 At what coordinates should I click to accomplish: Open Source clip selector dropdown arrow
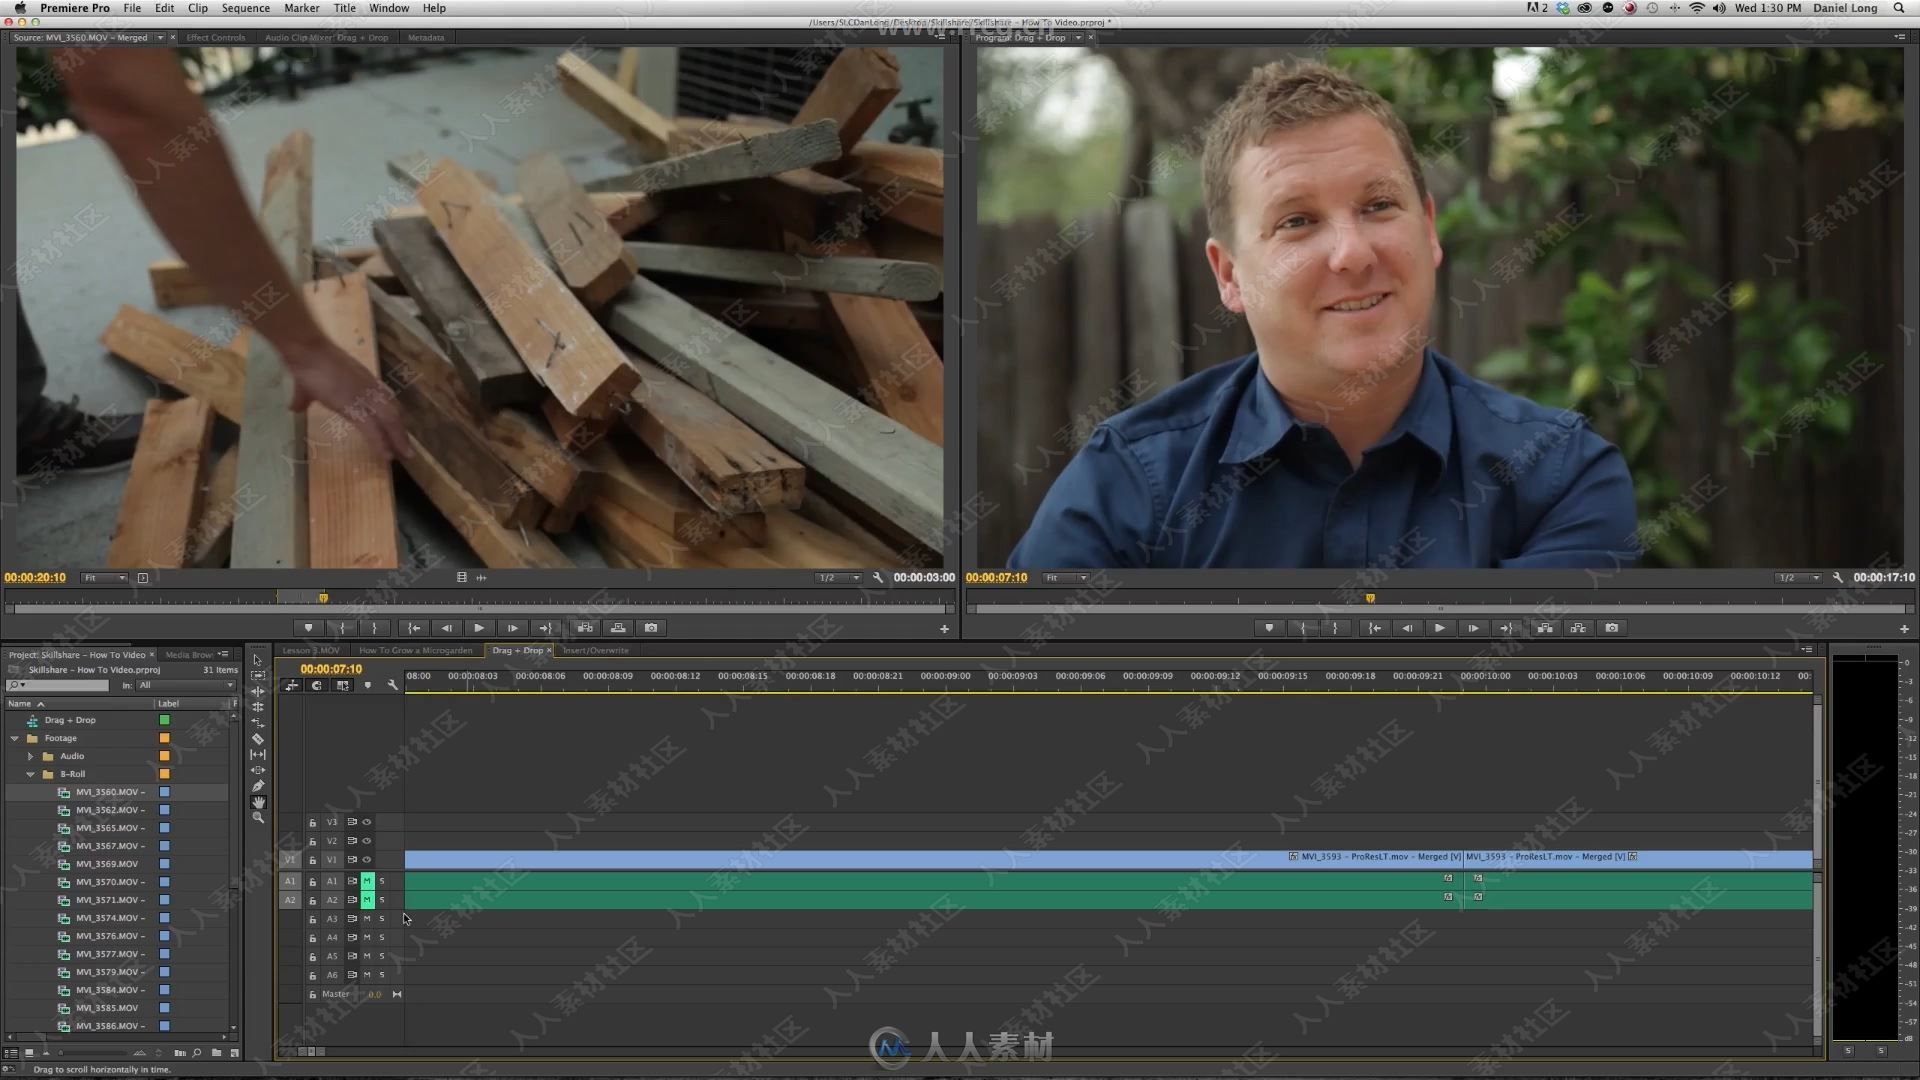point(160,38)
